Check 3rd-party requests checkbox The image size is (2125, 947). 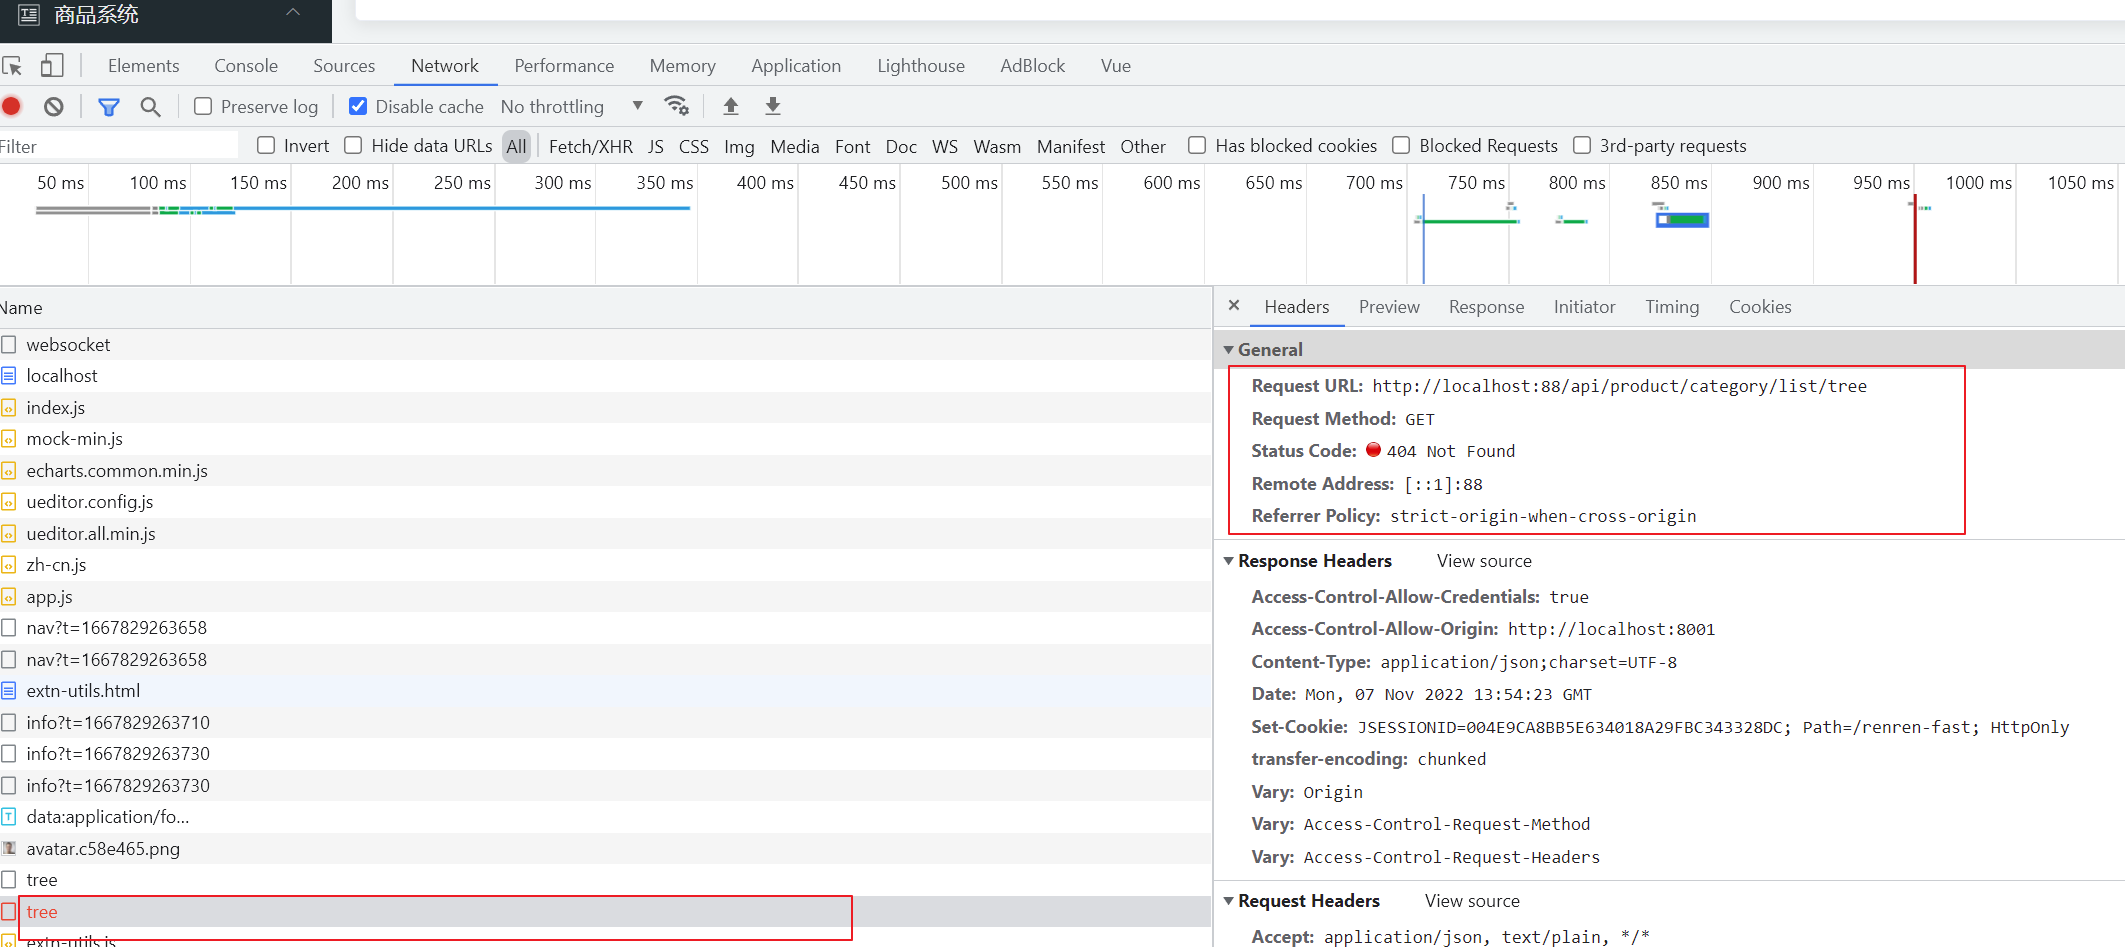pyautogui.click(x=1582, y=145)
